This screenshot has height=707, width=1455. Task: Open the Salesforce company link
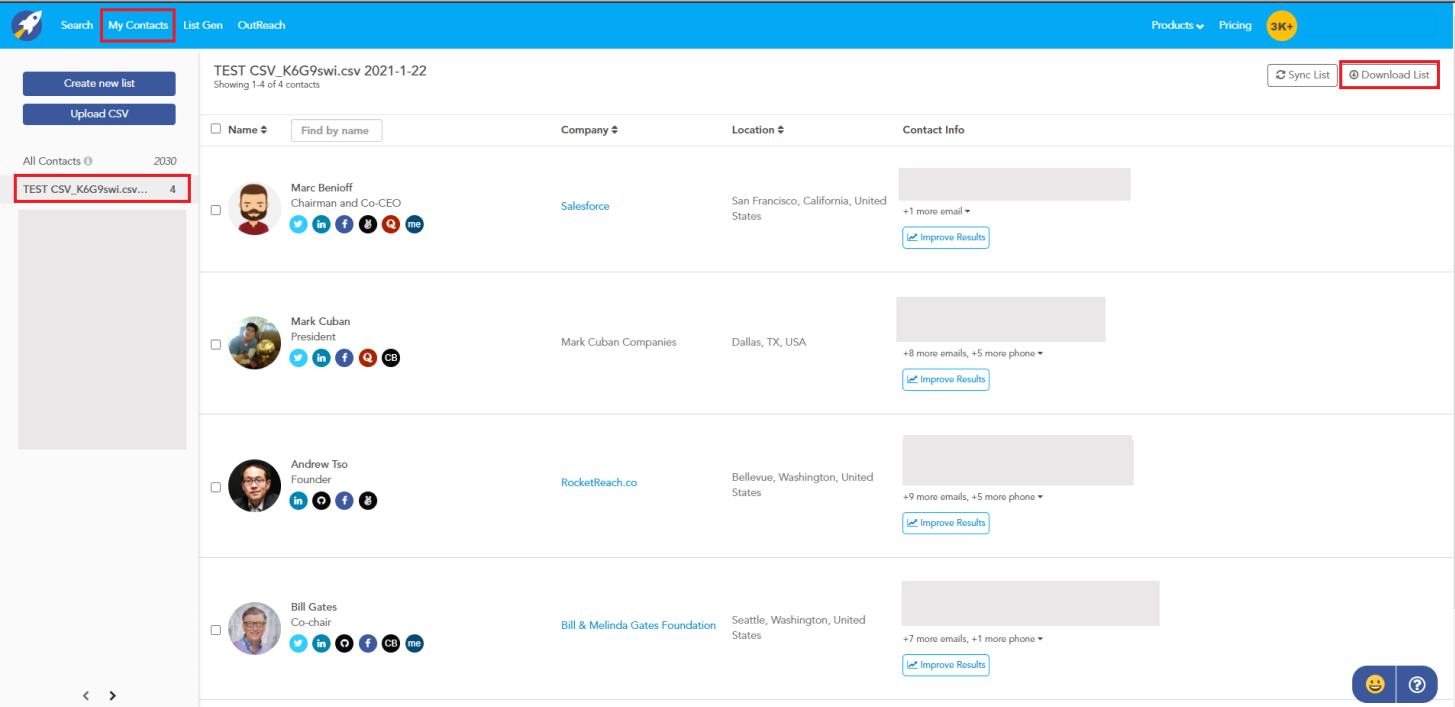coord(585,206)
